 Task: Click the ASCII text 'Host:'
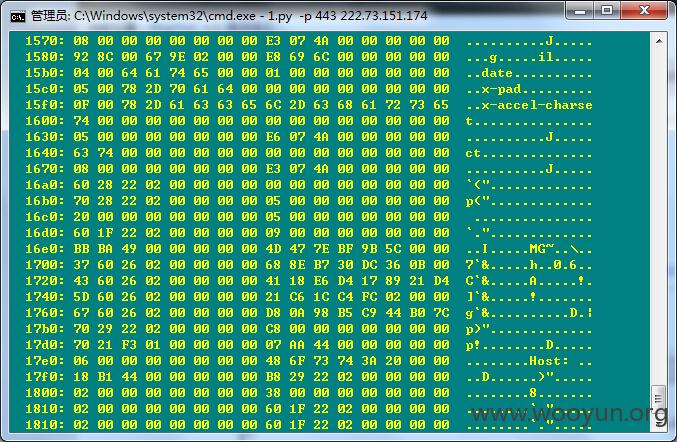(x=549, y=360)
